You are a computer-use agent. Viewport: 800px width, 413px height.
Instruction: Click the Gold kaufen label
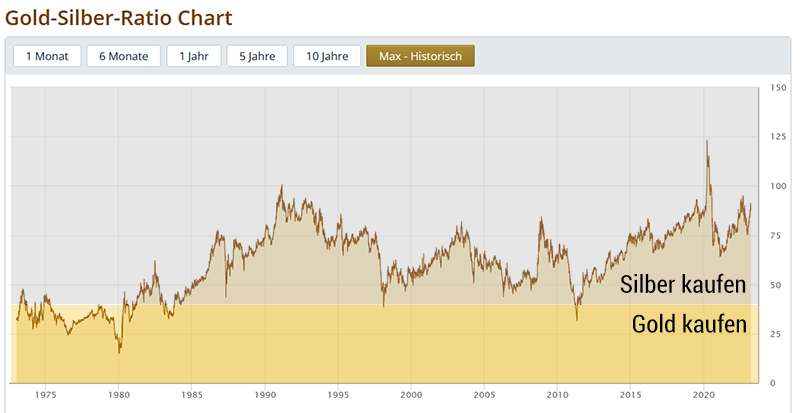(689, 324)
